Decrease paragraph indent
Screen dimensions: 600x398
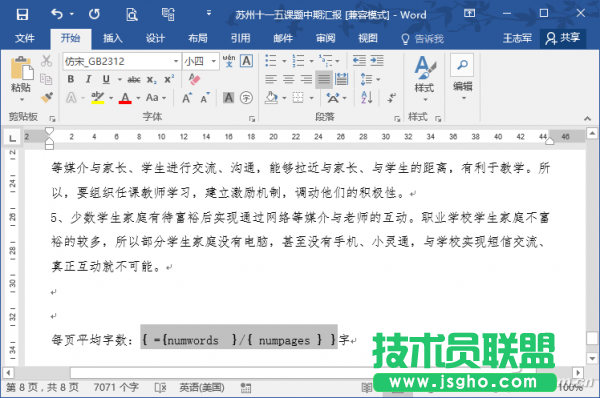pyautogui.click(x=359, y=61)
